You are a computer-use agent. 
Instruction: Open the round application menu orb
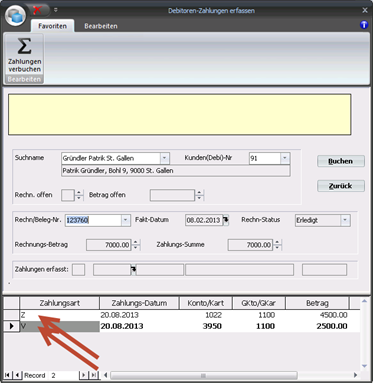pos(15,16)
